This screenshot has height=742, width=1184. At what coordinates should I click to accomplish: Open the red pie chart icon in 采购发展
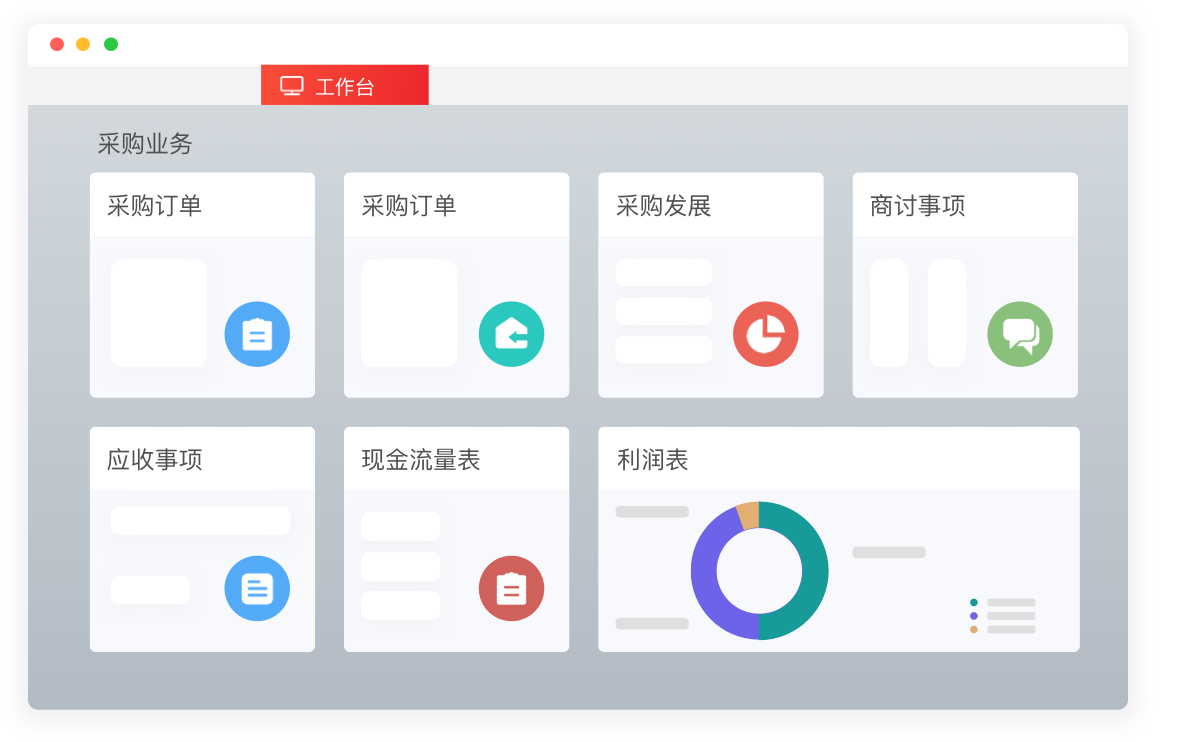(765, 334)
